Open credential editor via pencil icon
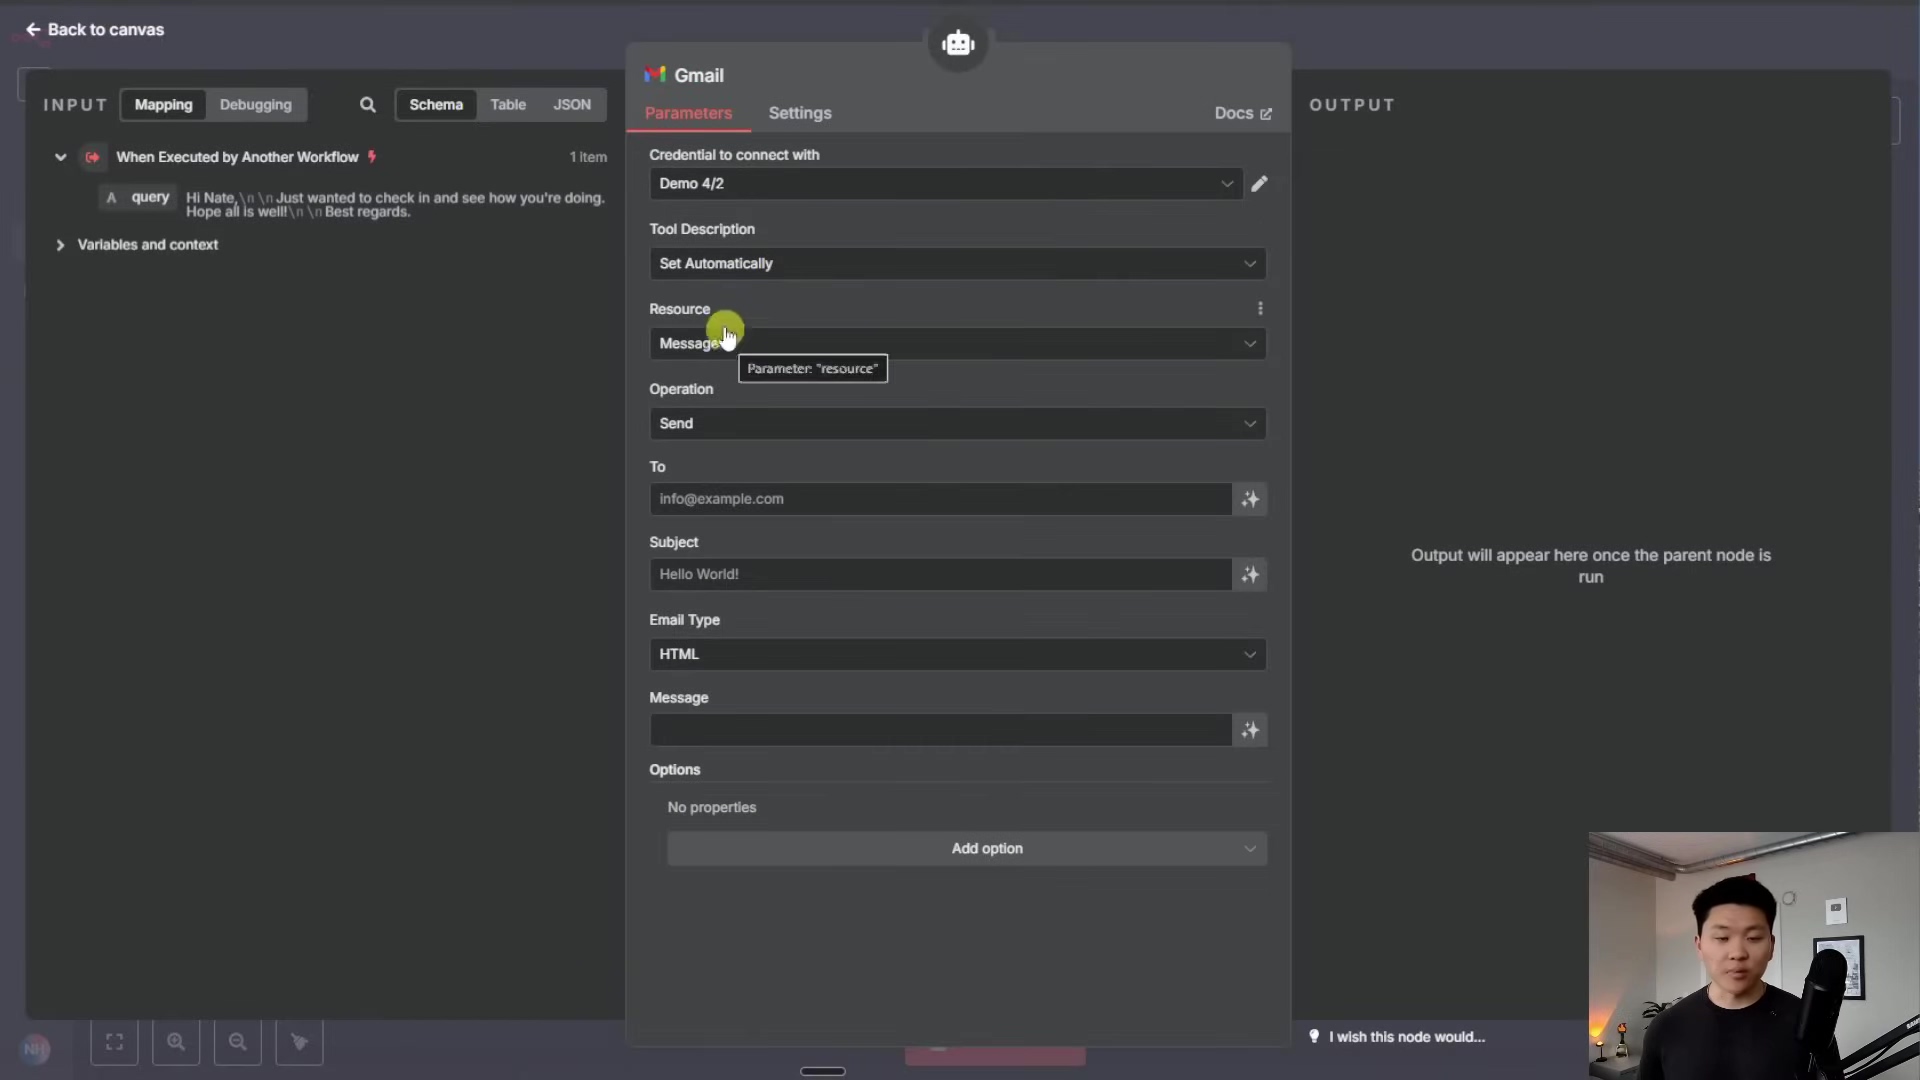1920x1080 pixels. click(1259, 184)
